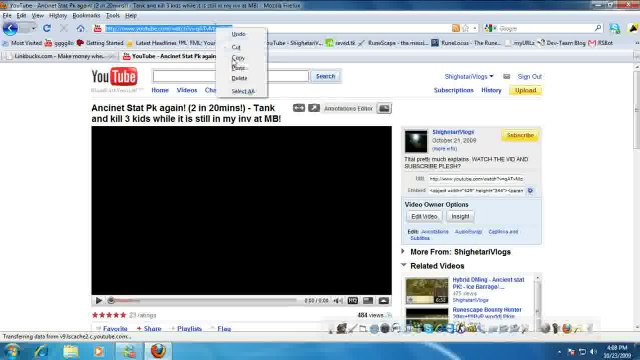
Task: Open the Windows Live Messenger taskbar icon
Action: (x=129, y=351)
